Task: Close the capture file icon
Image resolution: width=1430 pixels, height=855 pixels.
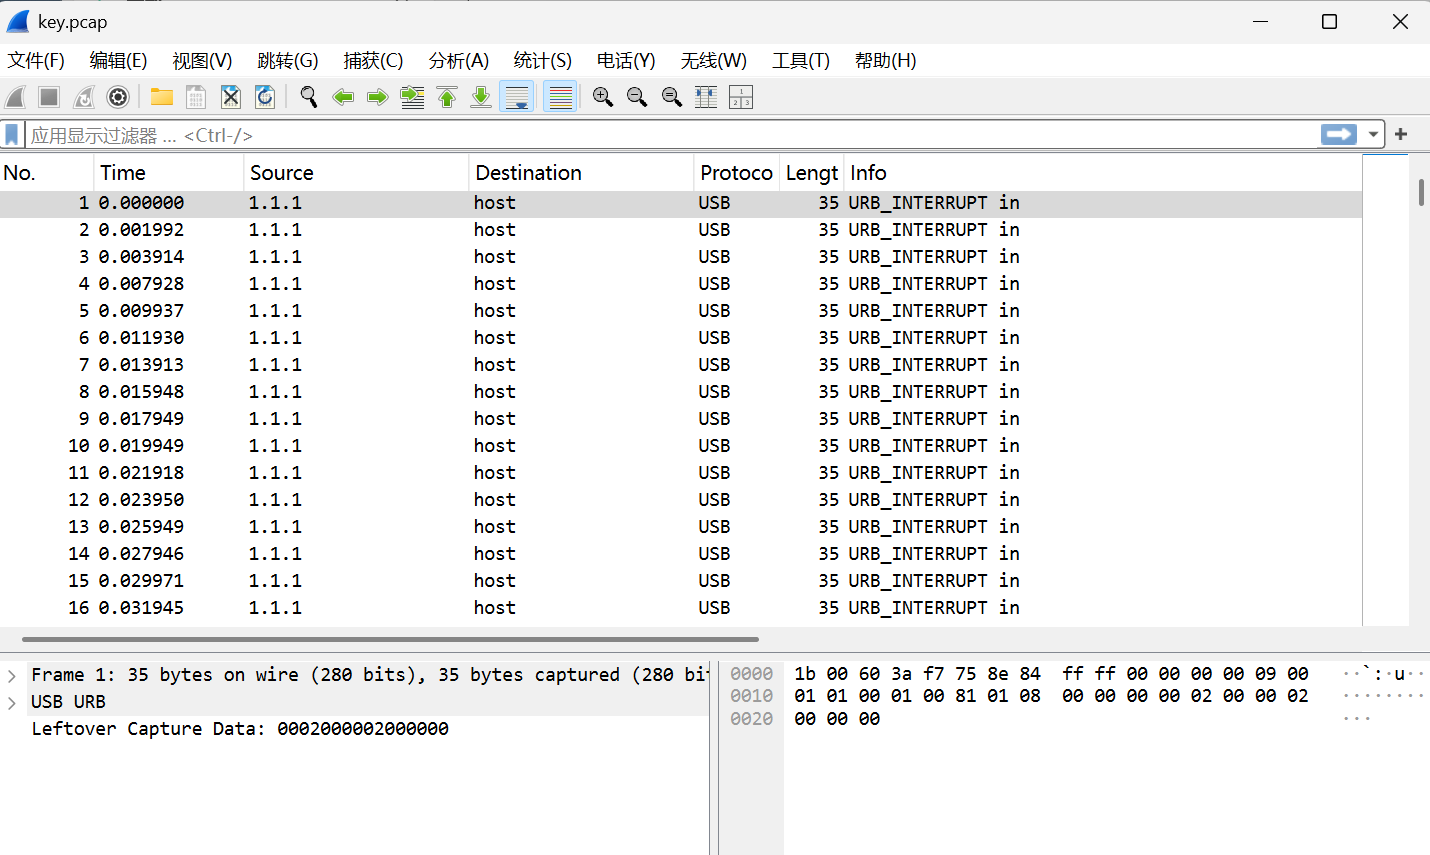Action: [231, 97]
